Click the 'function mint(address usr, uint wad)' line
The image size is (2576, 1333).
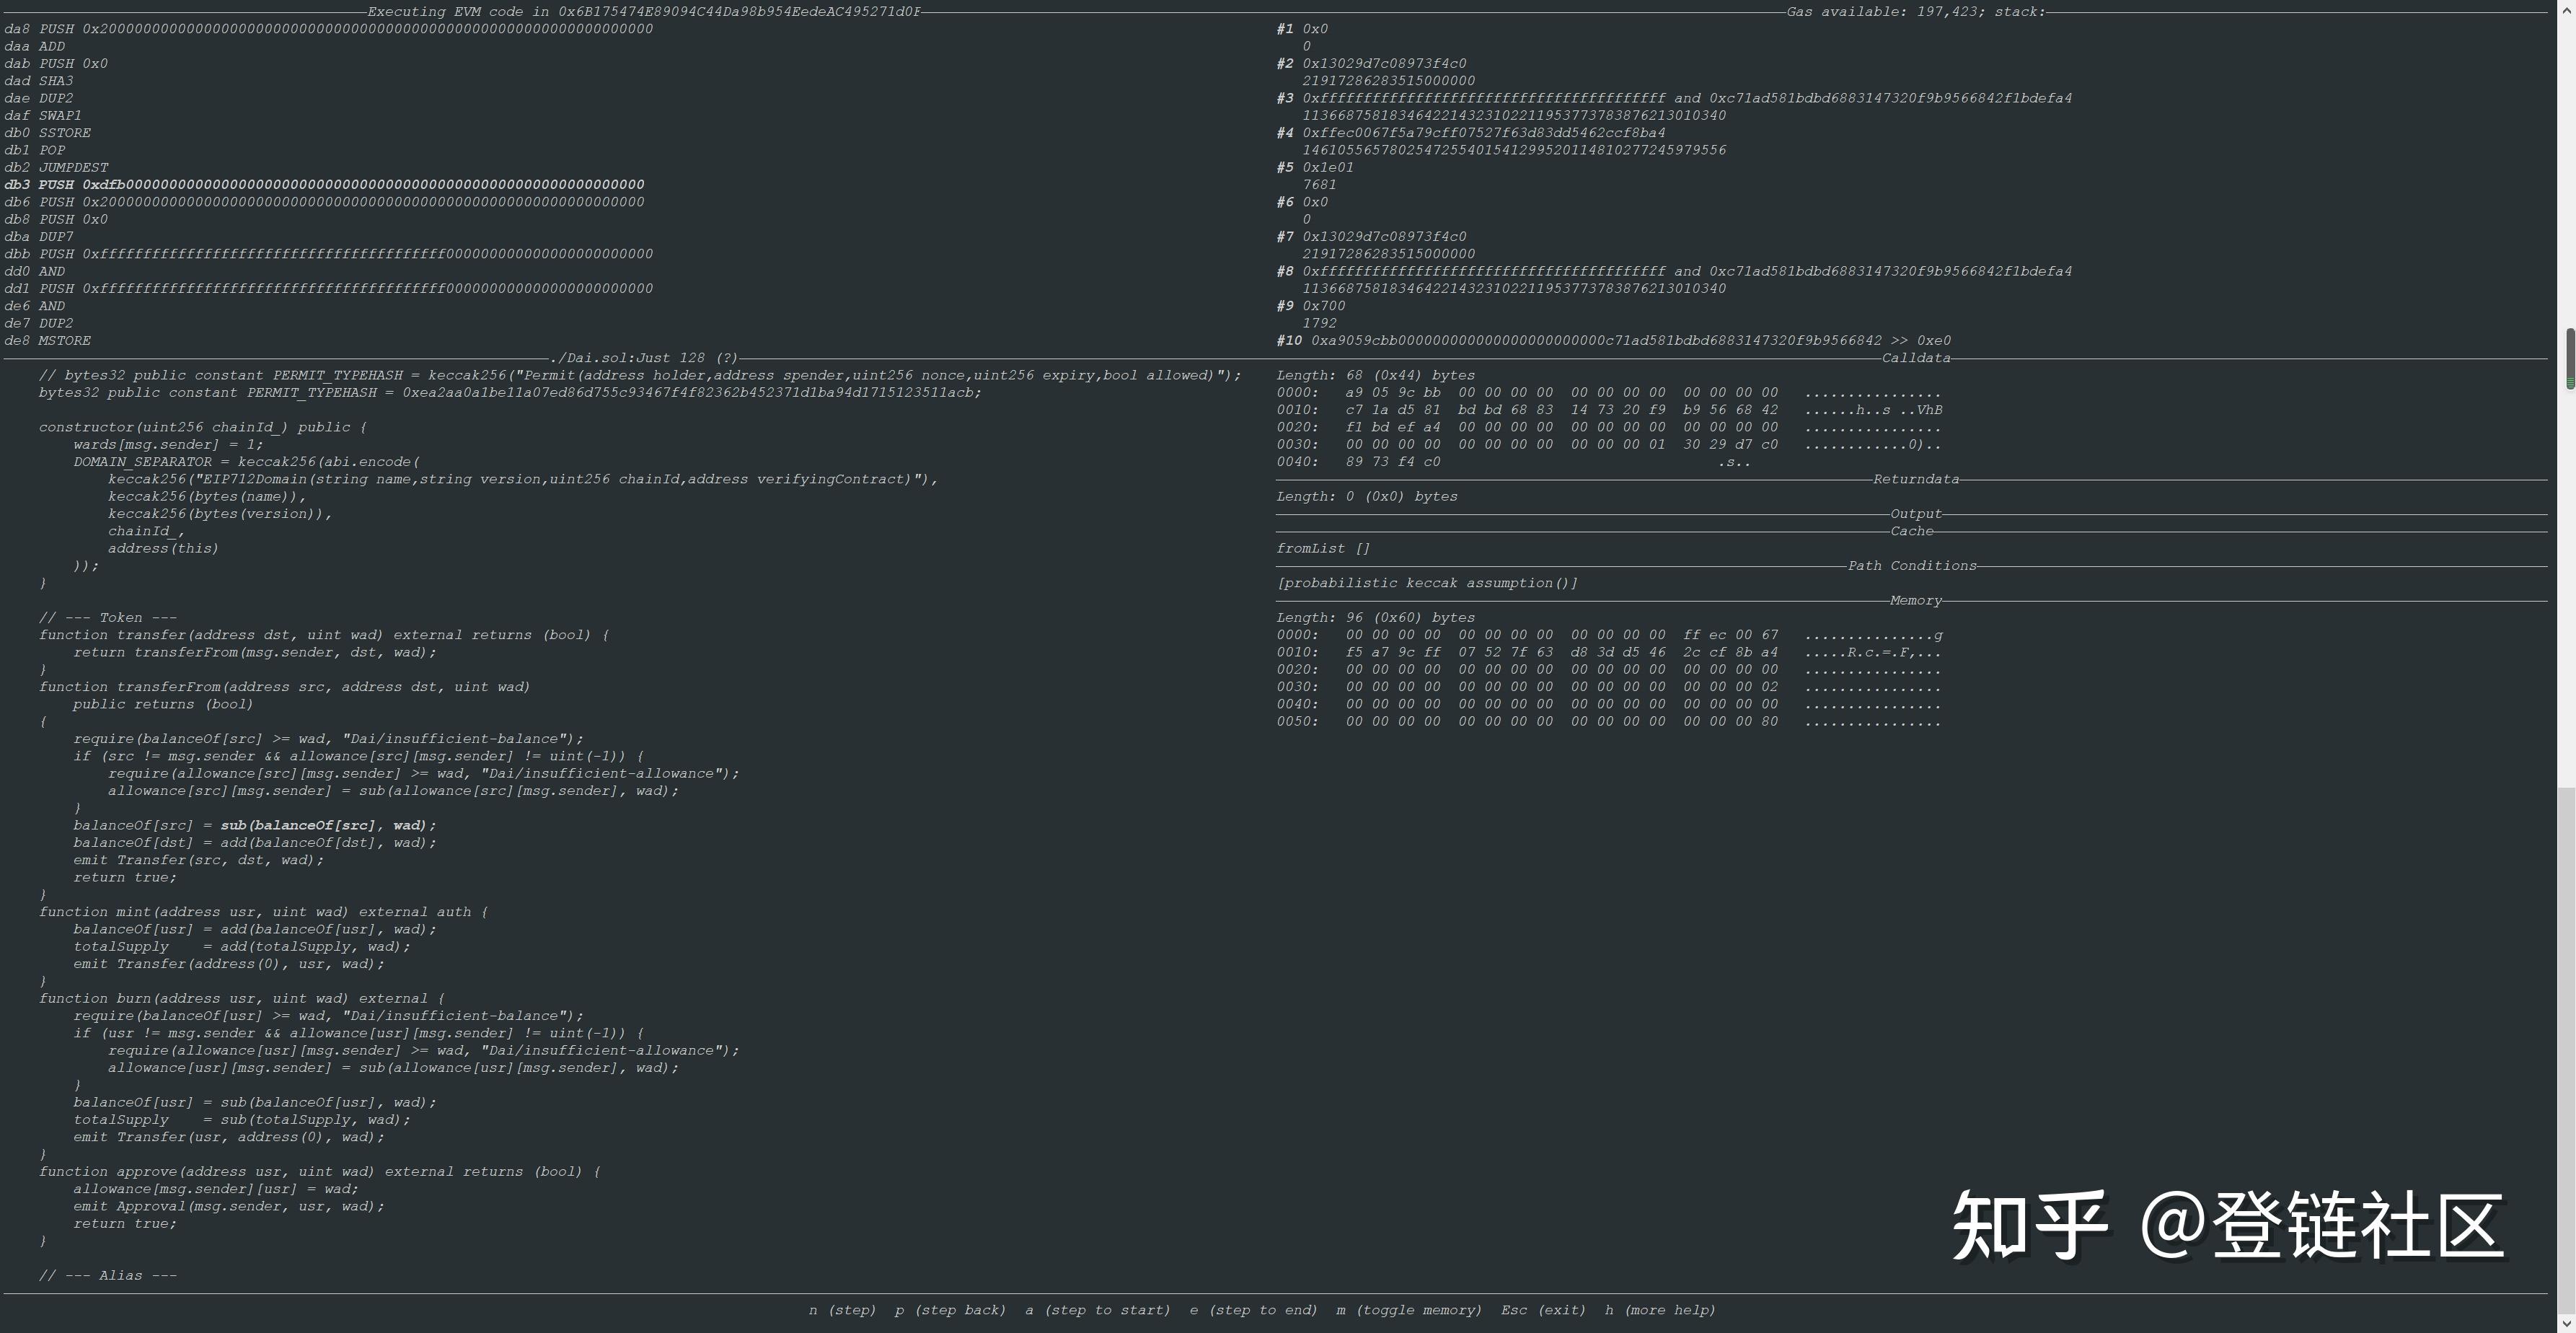point(264,912)
